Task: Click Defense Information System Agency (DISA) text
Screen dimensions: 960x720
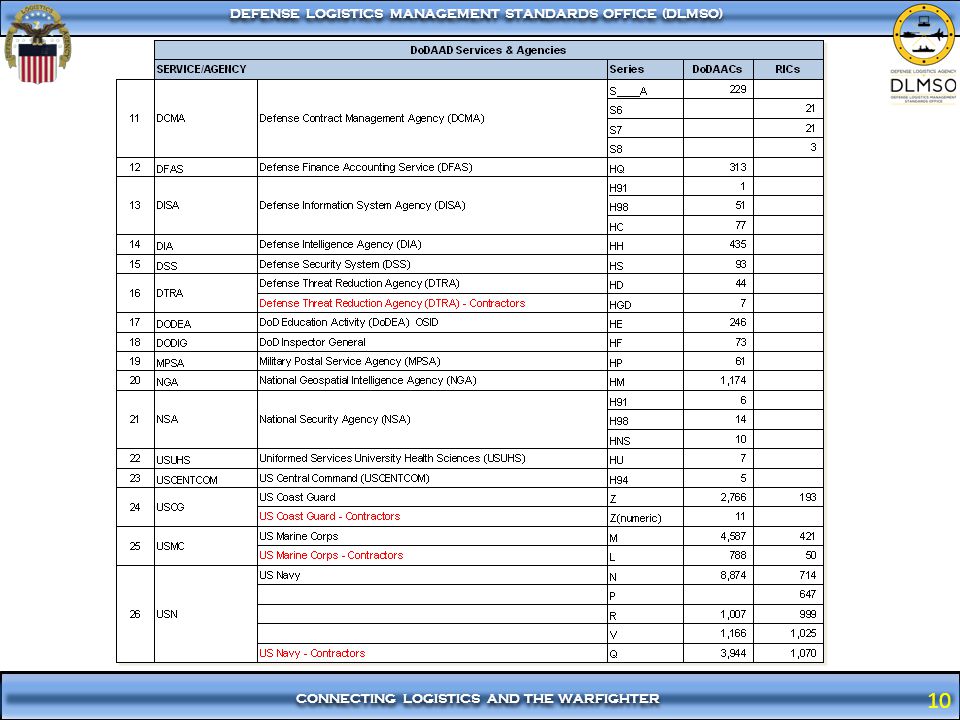Action: (362, 205)
